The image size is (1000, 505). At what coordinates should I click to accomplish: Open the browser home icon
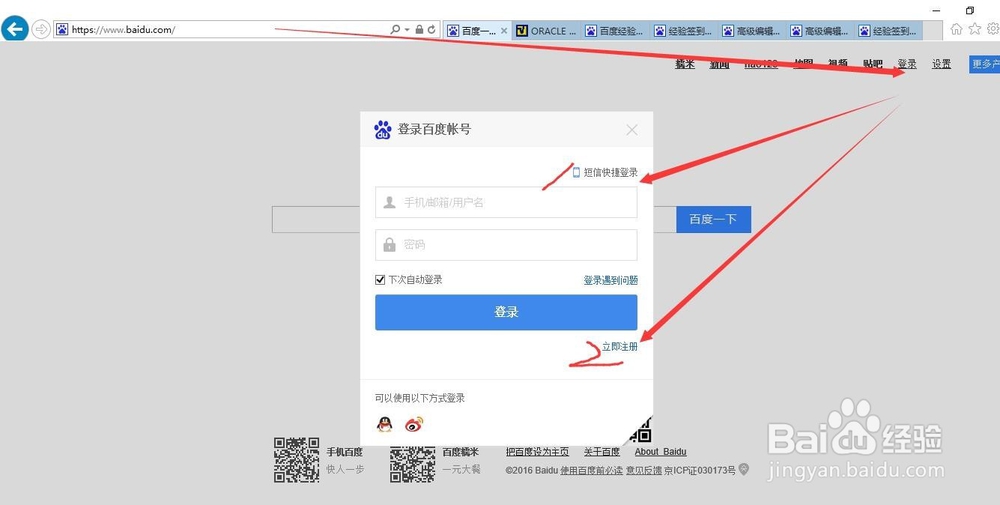[x=956, y=29]
